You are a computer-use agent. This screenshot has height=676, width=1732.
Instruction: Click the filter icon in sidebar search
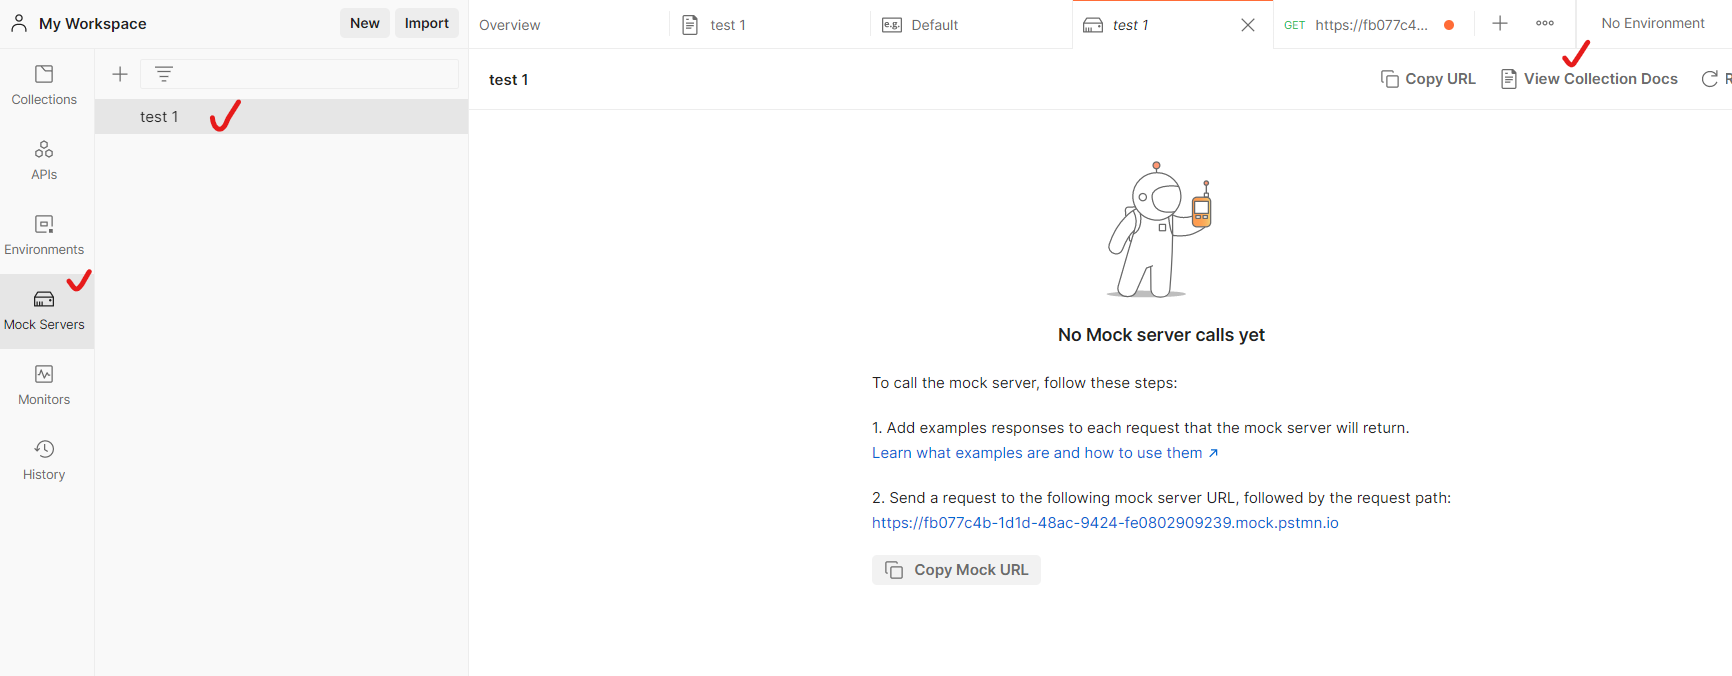coord(164,74)
